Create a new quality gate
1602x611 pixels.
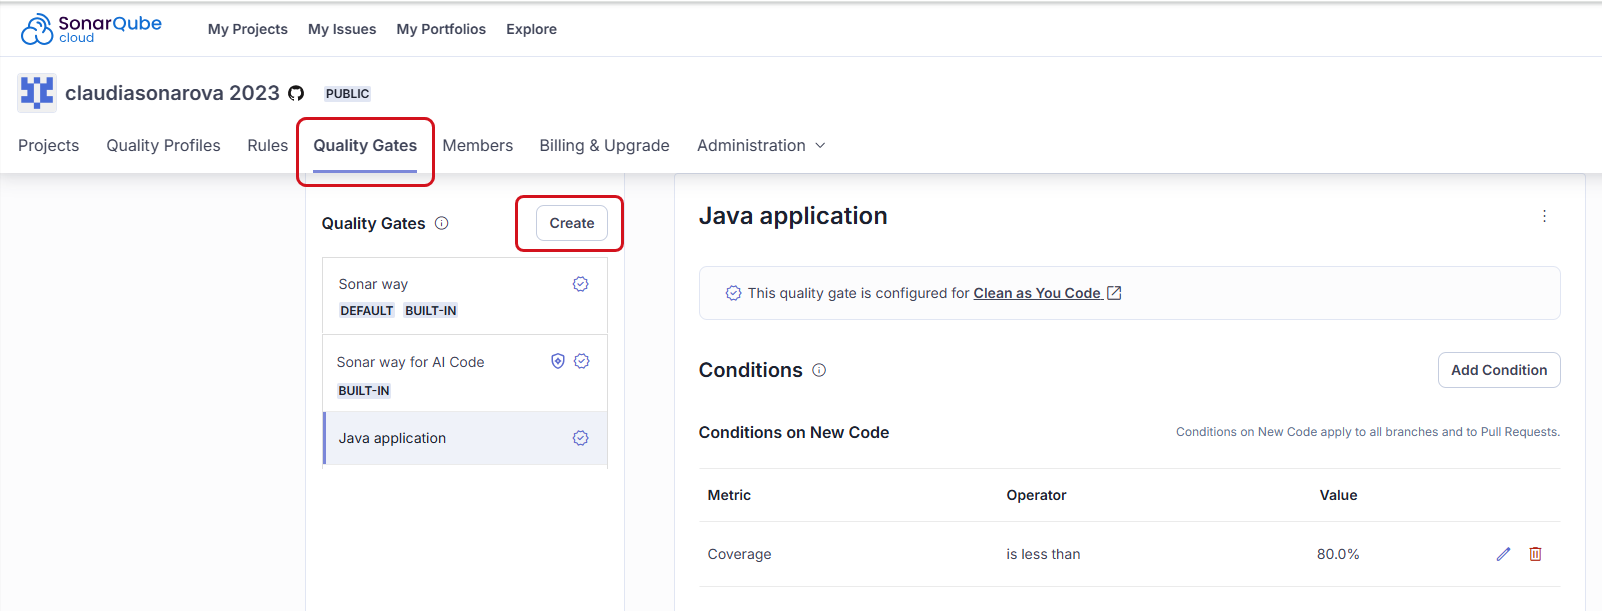(571, 223)
